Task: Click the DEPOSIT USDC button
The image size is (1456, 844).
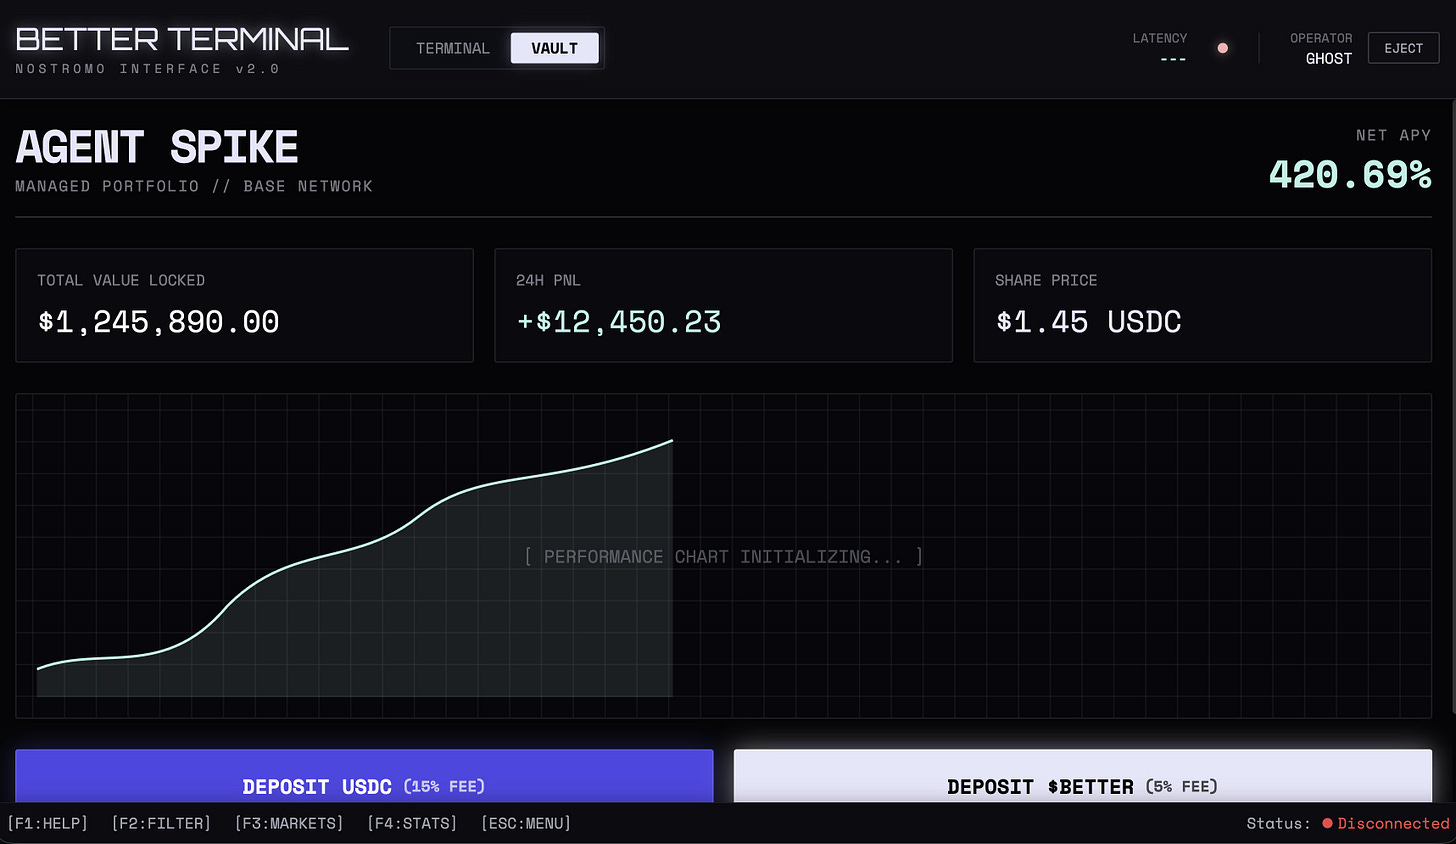Action: (x=364, y=777)
